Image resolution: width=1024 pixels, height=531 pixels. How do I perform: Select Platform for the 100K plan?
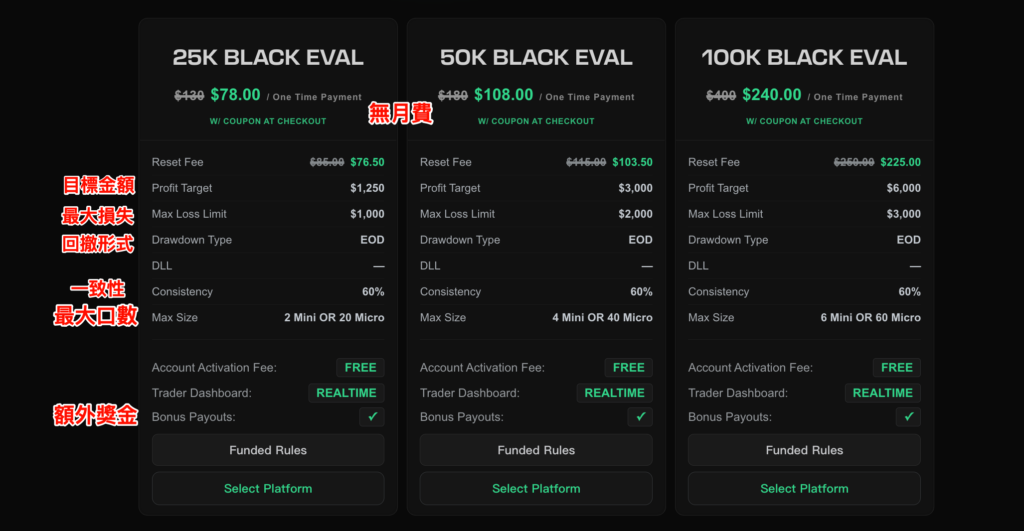tap(804, 489)
